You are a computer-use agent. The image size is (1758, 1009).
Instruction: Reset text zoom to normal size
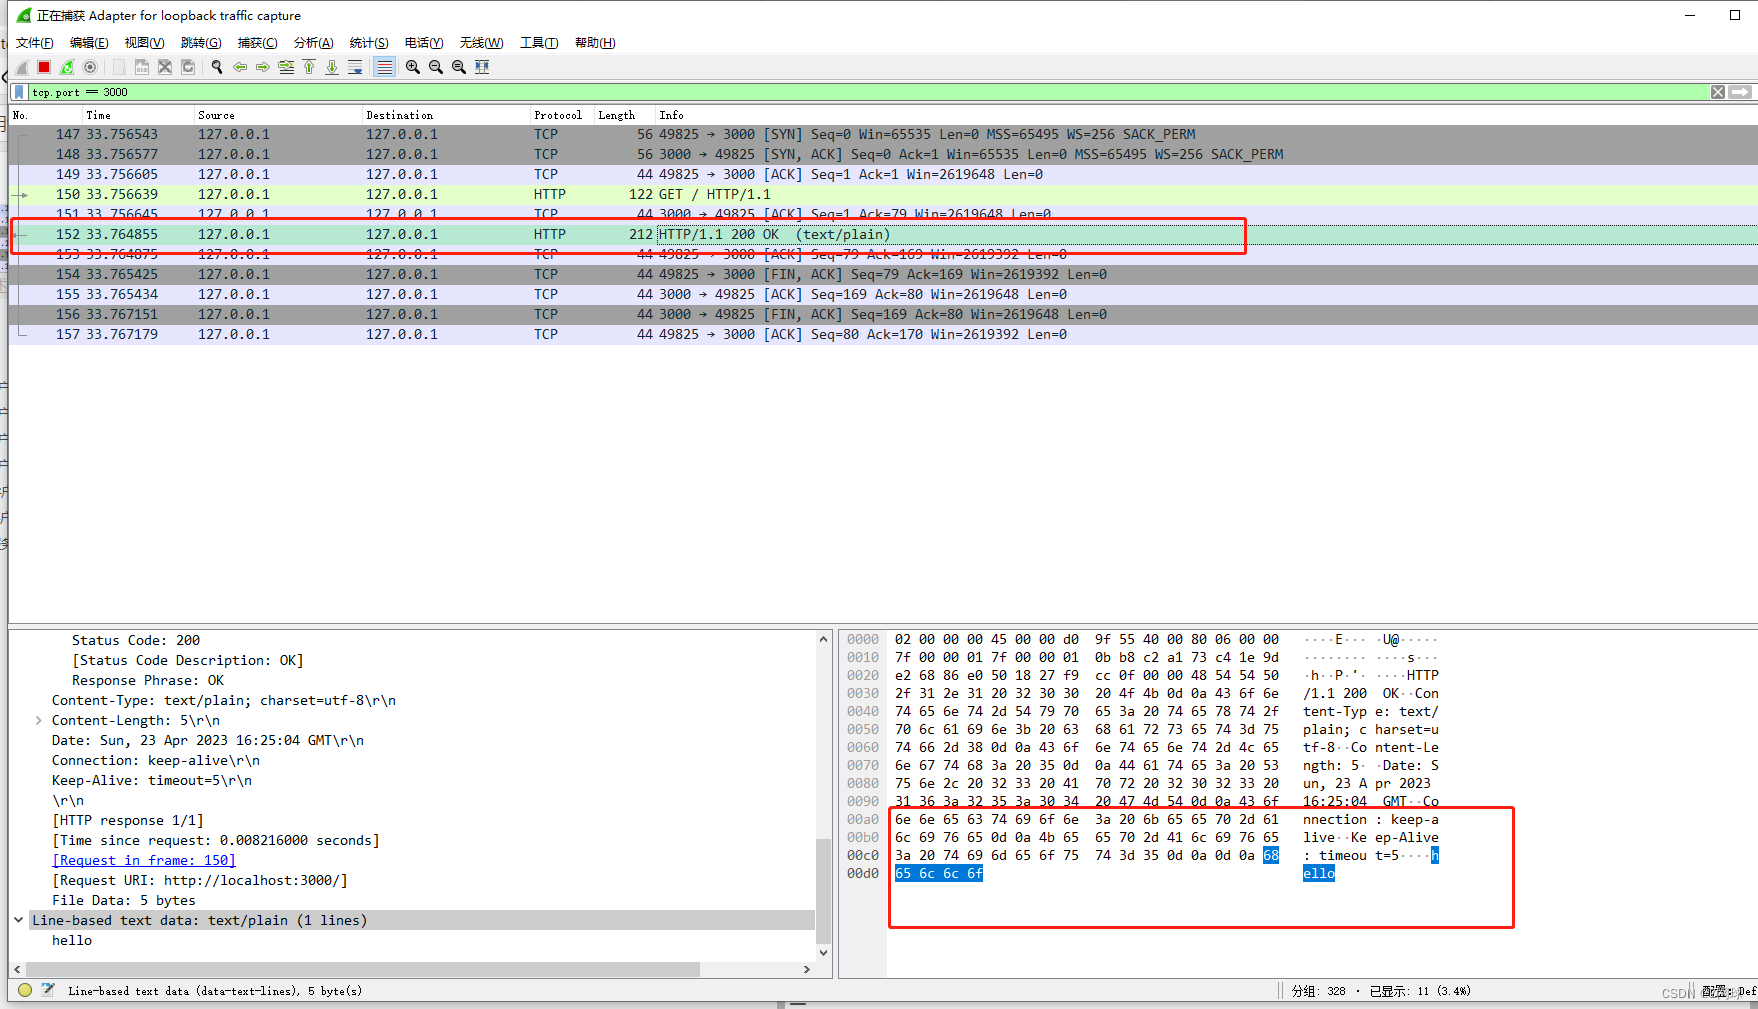click(459, 67)
